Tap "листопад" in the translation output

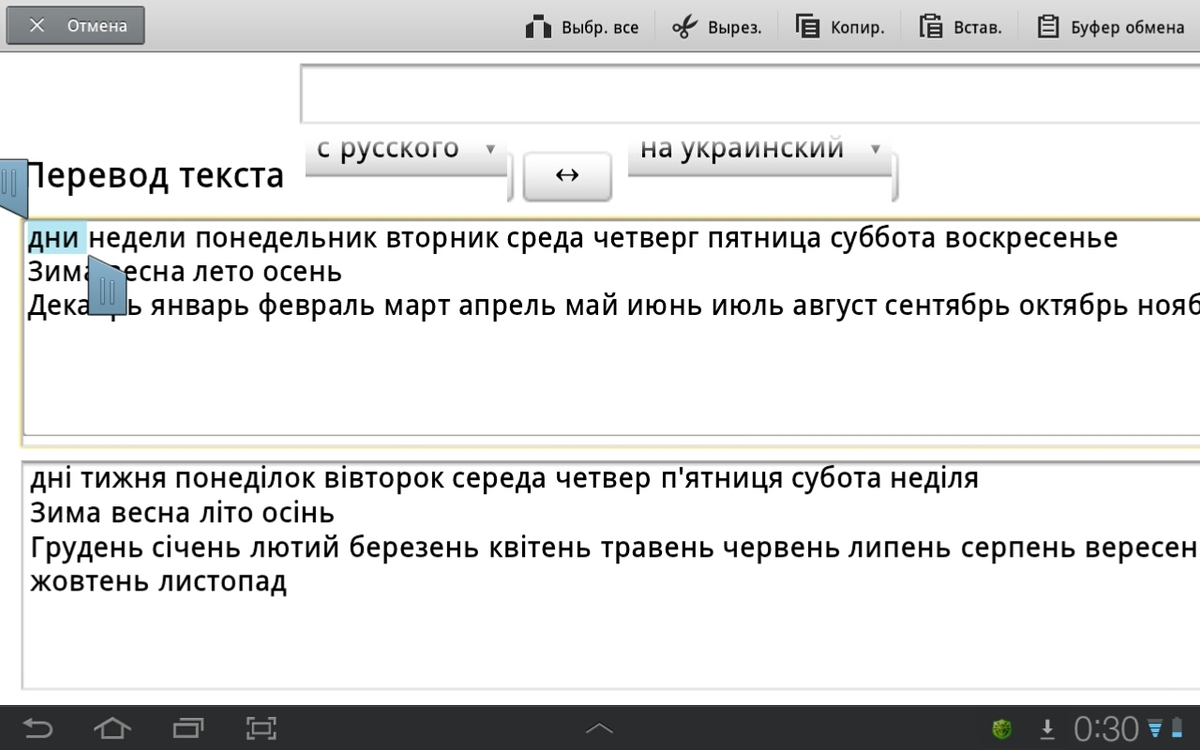223,582
